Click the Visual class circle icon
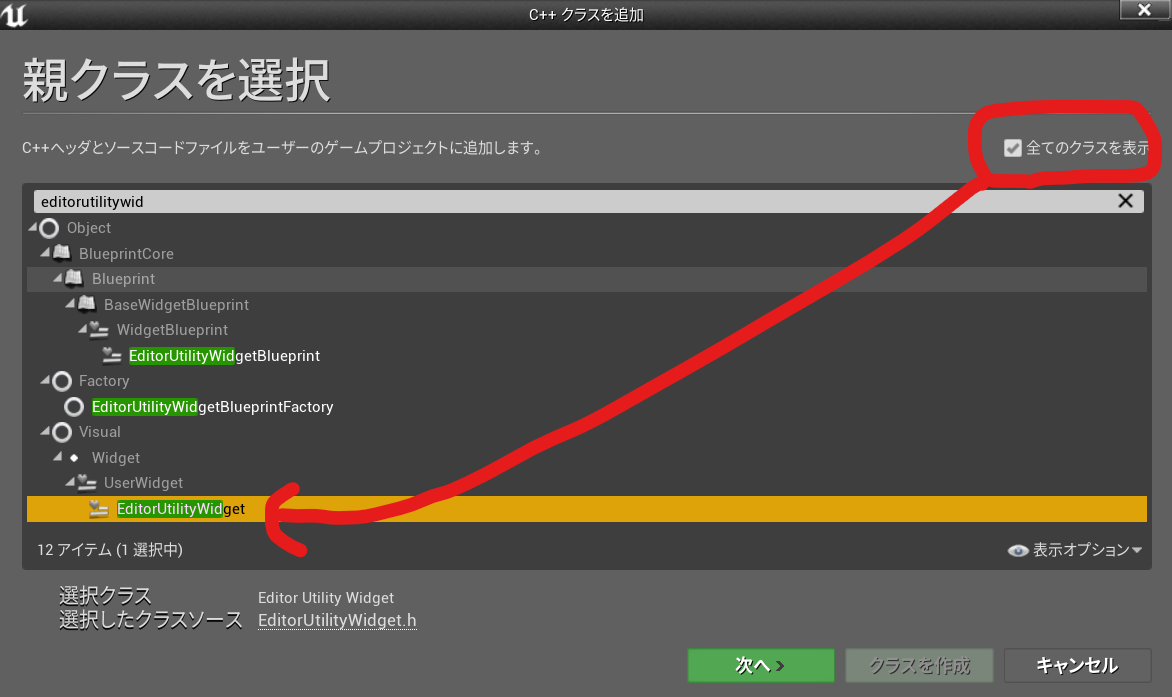This screenshot has width=1172, height=697. [62, 432]
